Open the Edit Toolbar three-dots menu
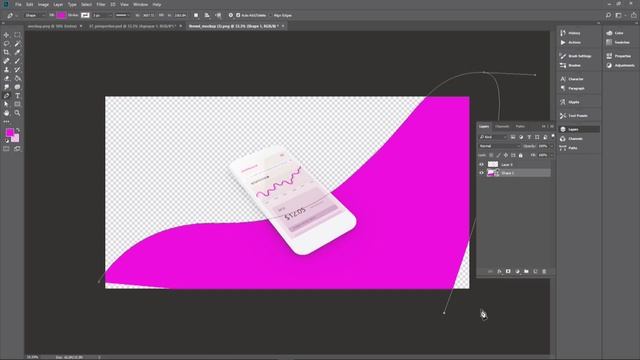 click(x=7, y=122)
